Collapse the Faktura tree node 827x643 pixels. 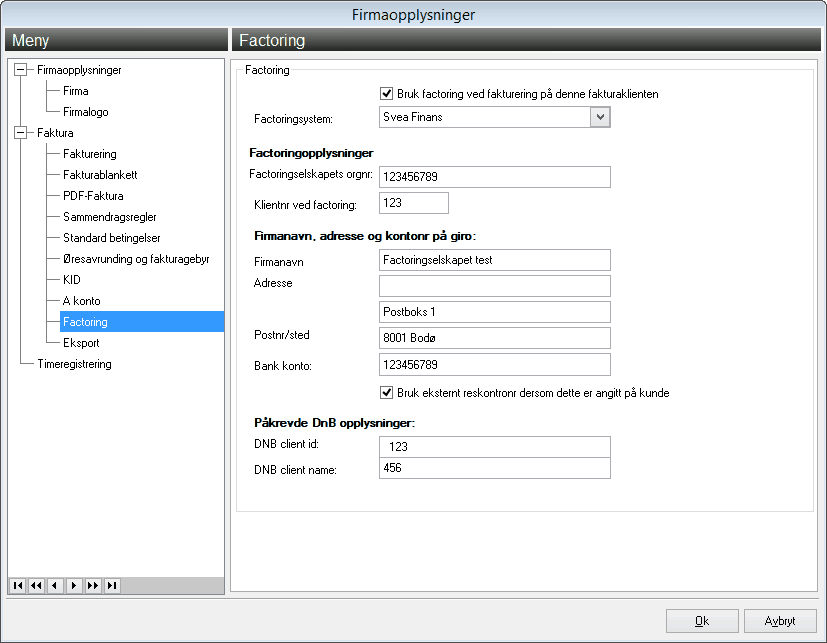point(20,133)
